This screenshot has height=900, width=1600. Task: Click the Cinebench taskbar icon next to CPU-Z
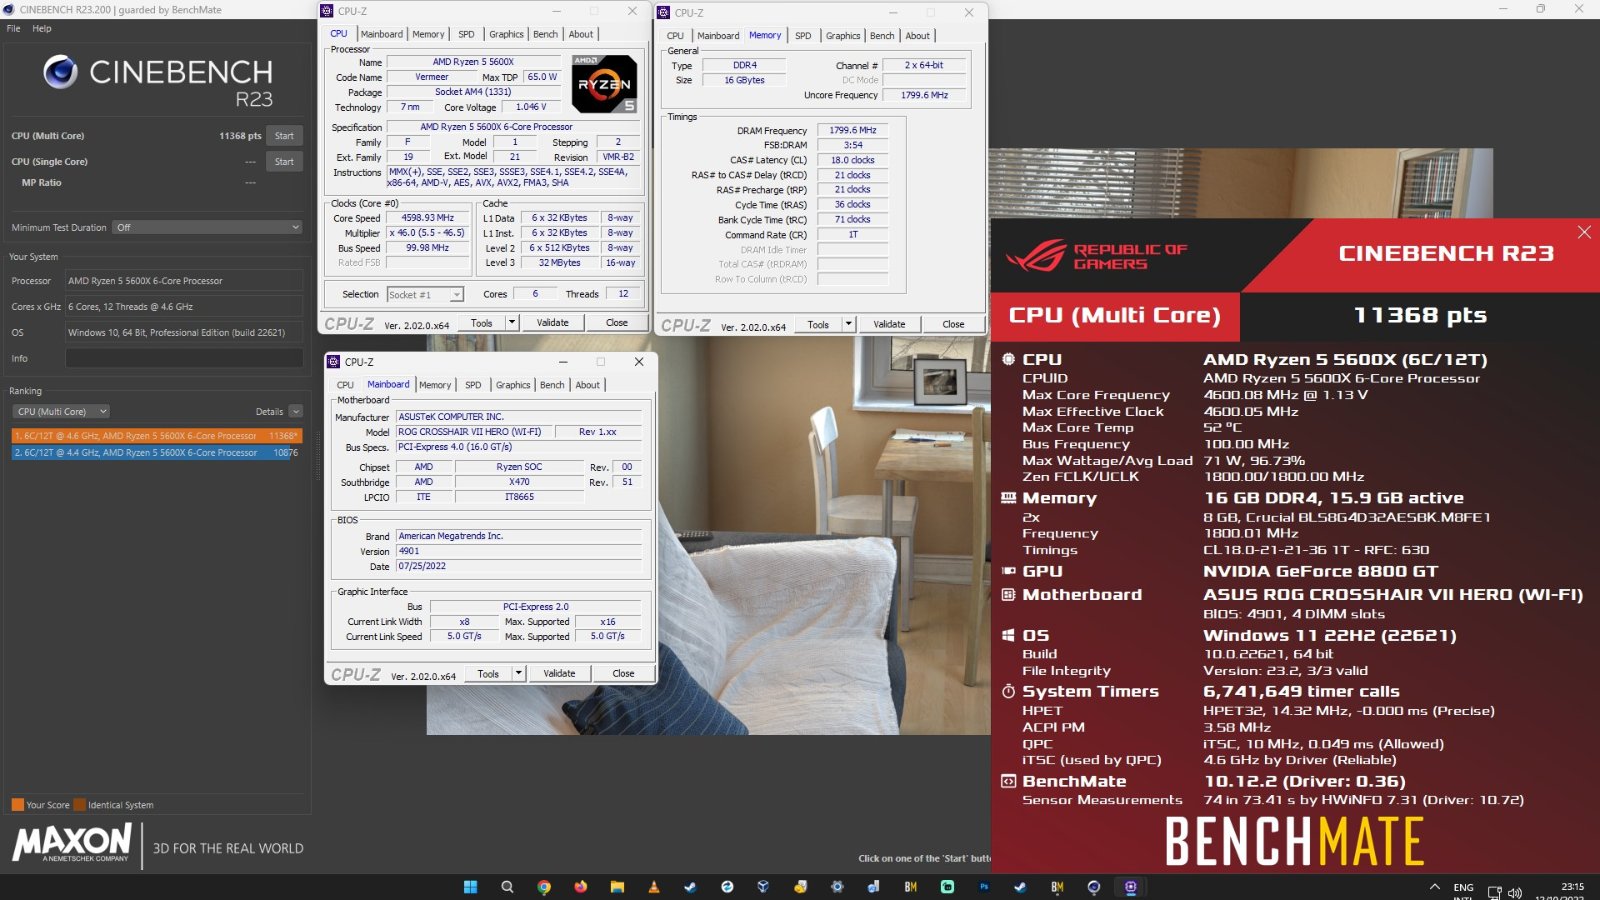tap(1094, 887)
